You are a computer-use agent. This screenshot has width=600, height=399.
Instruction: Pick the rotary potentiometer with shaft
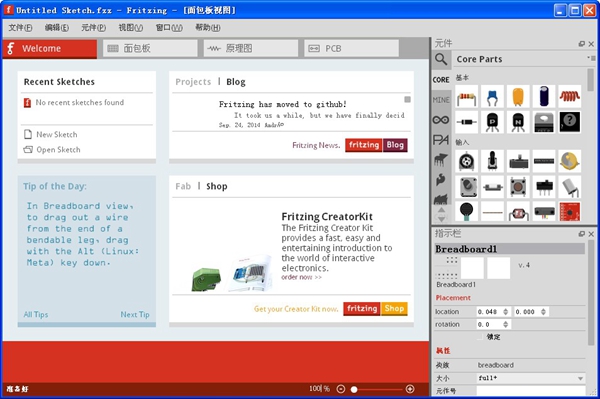(492, 161)
